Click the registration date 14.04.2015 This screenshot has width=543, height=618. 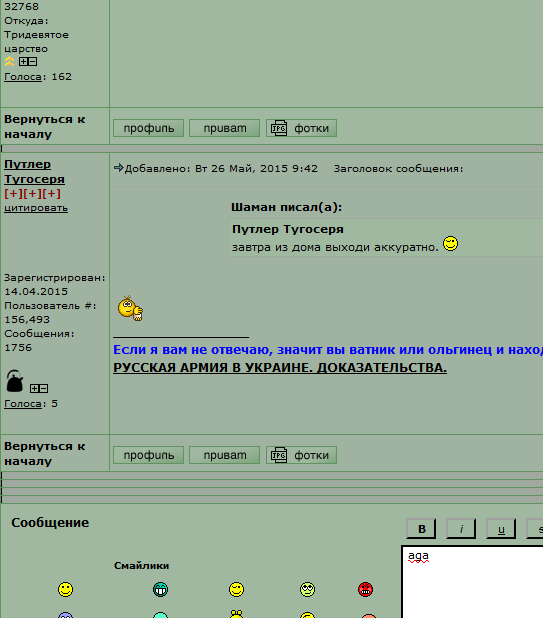[36, 292]
